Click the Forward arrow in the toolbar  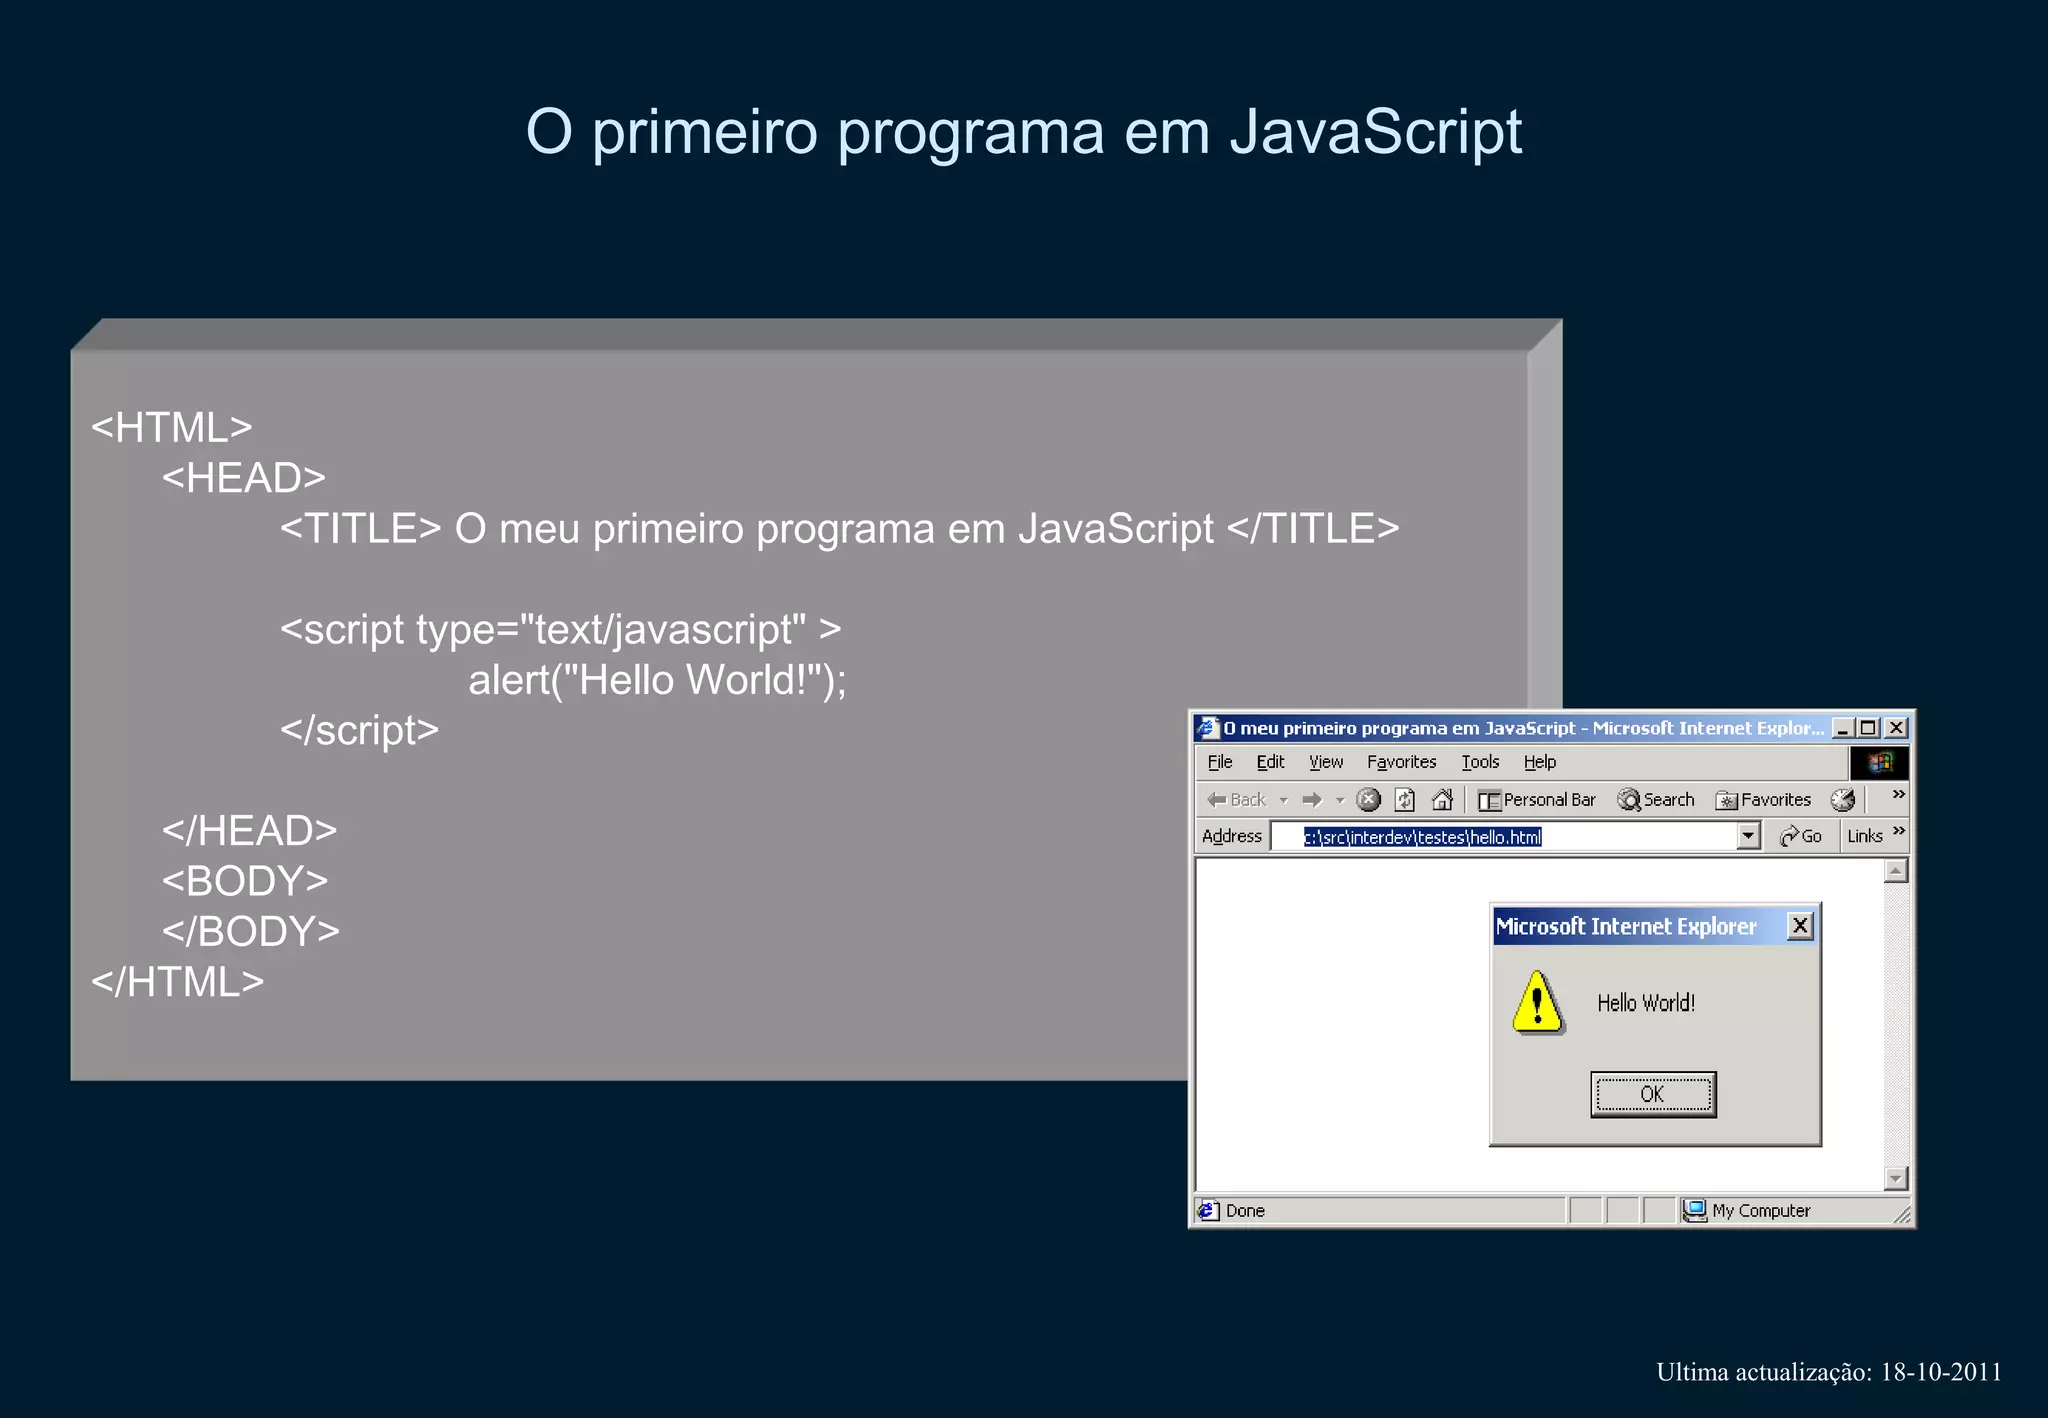1312,799
